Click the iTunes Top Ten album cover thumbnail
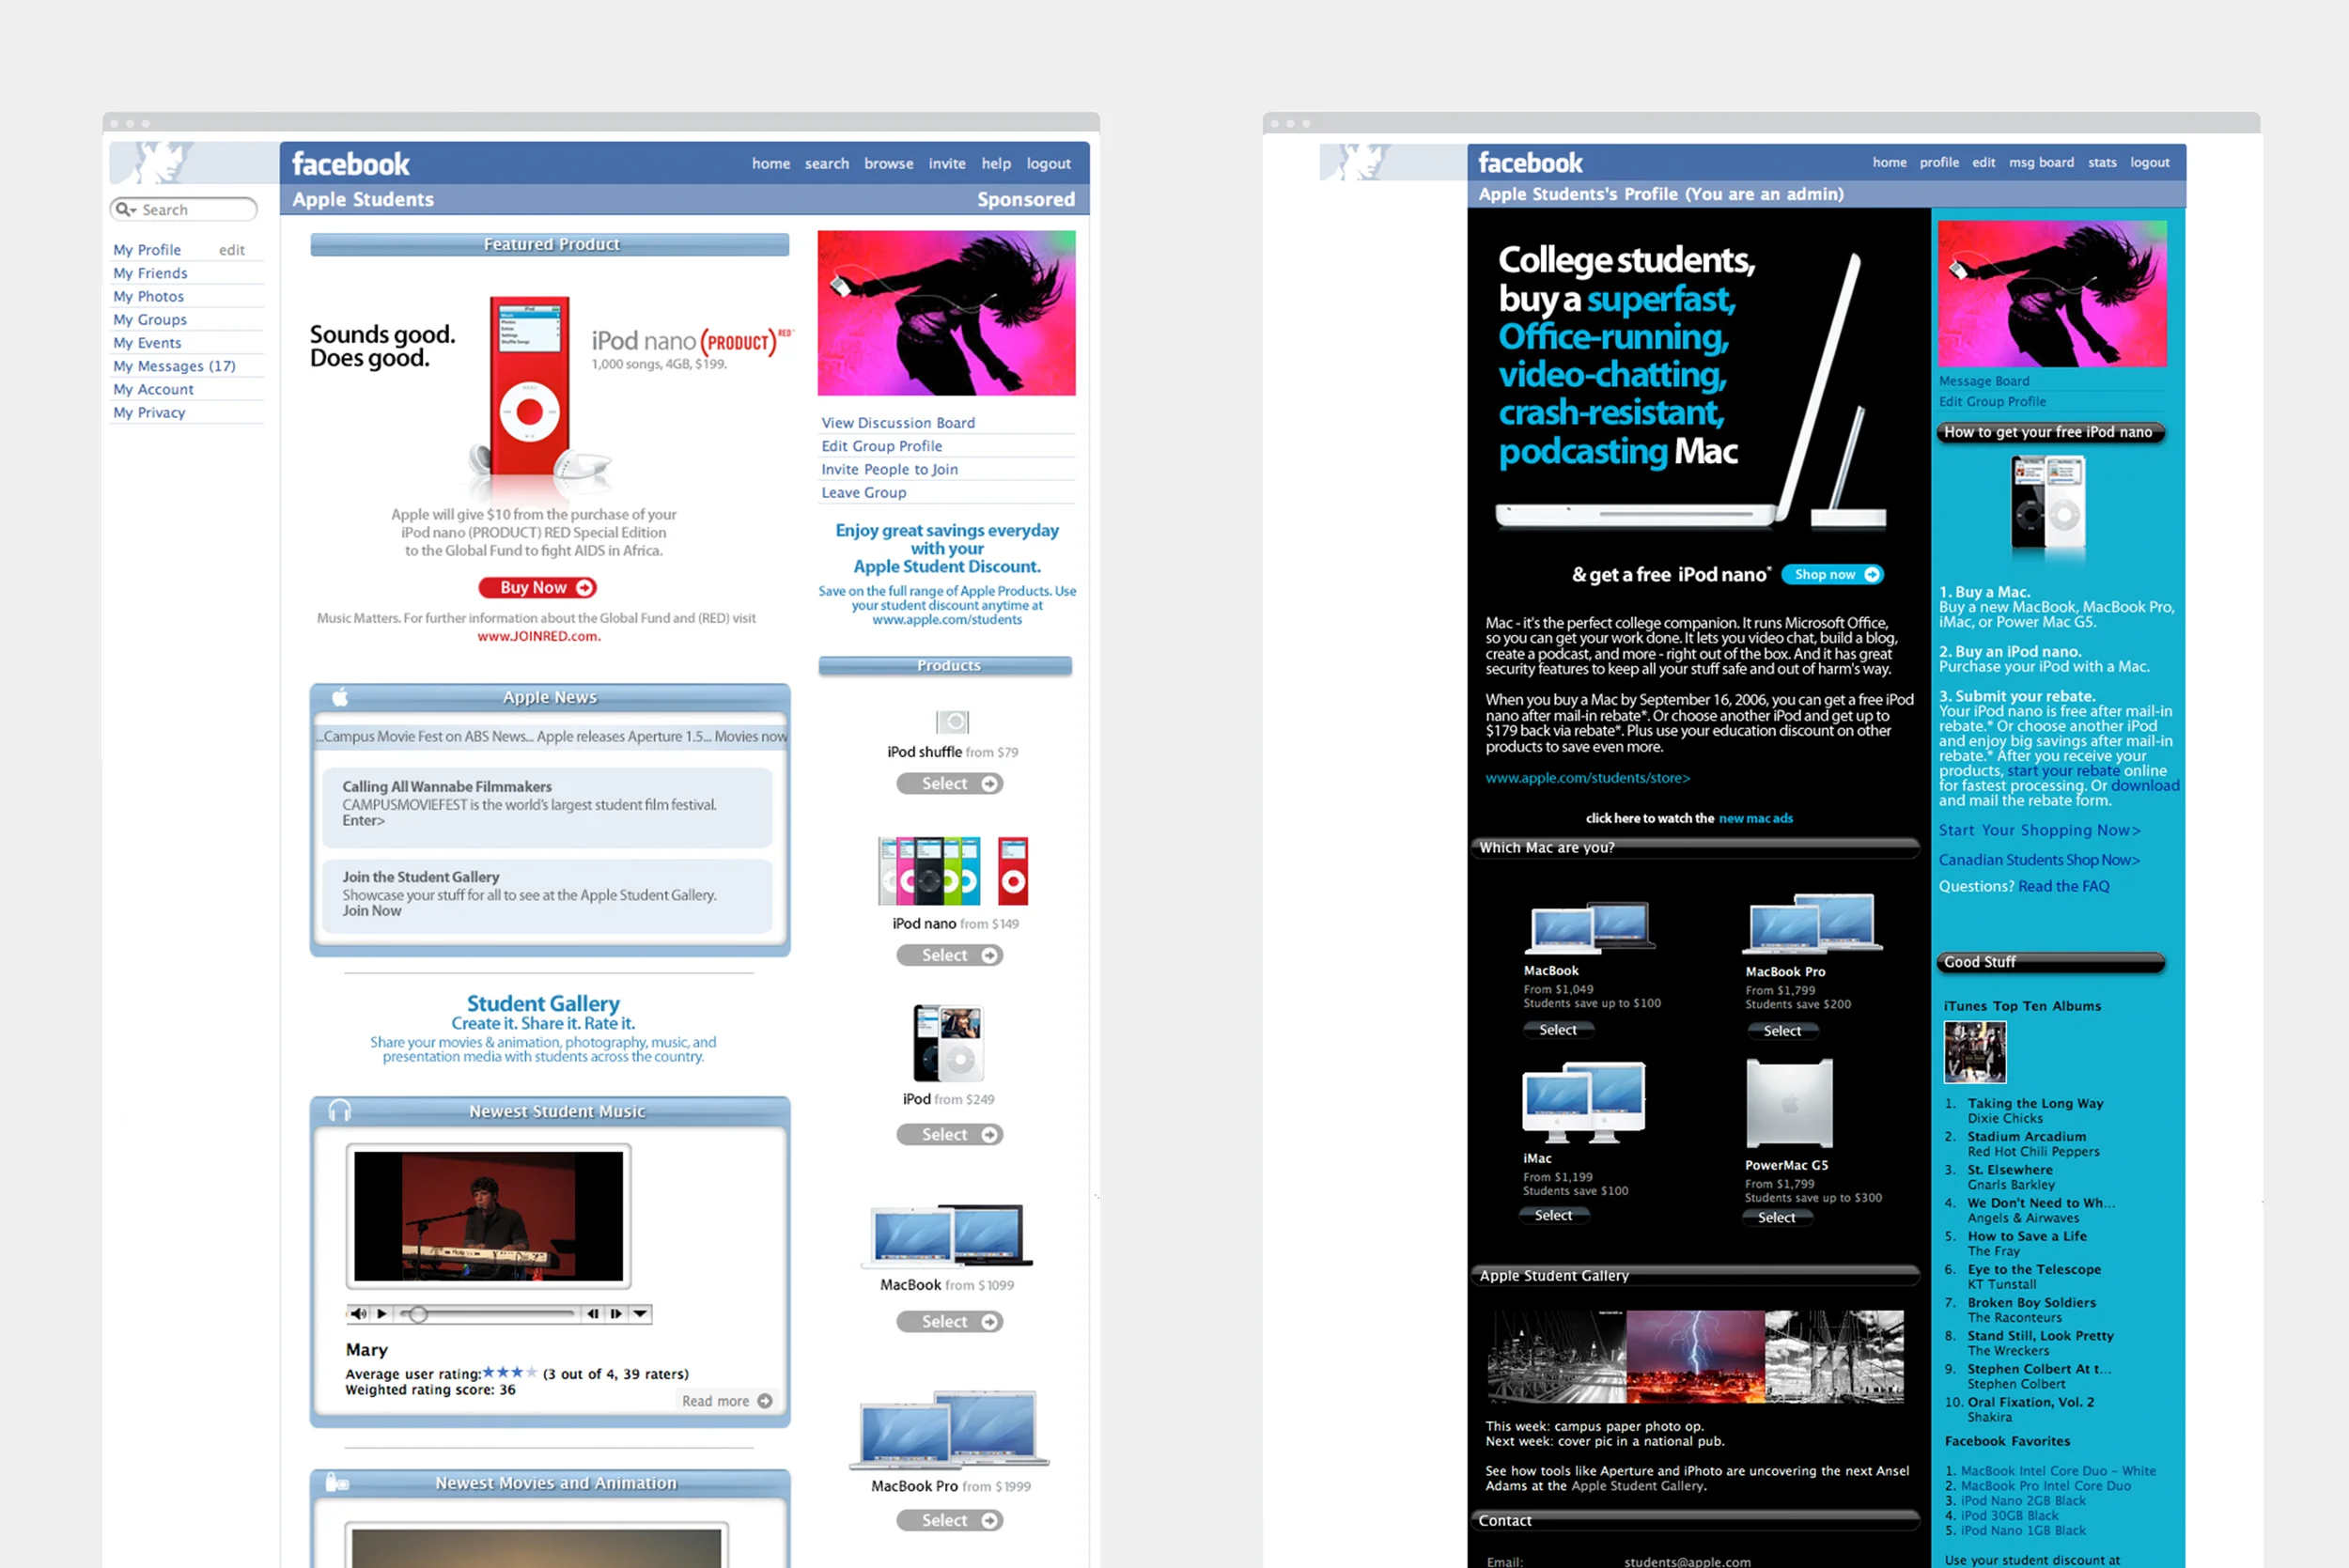This screenshot has width=2349, height=1568. (1974, 1051)
